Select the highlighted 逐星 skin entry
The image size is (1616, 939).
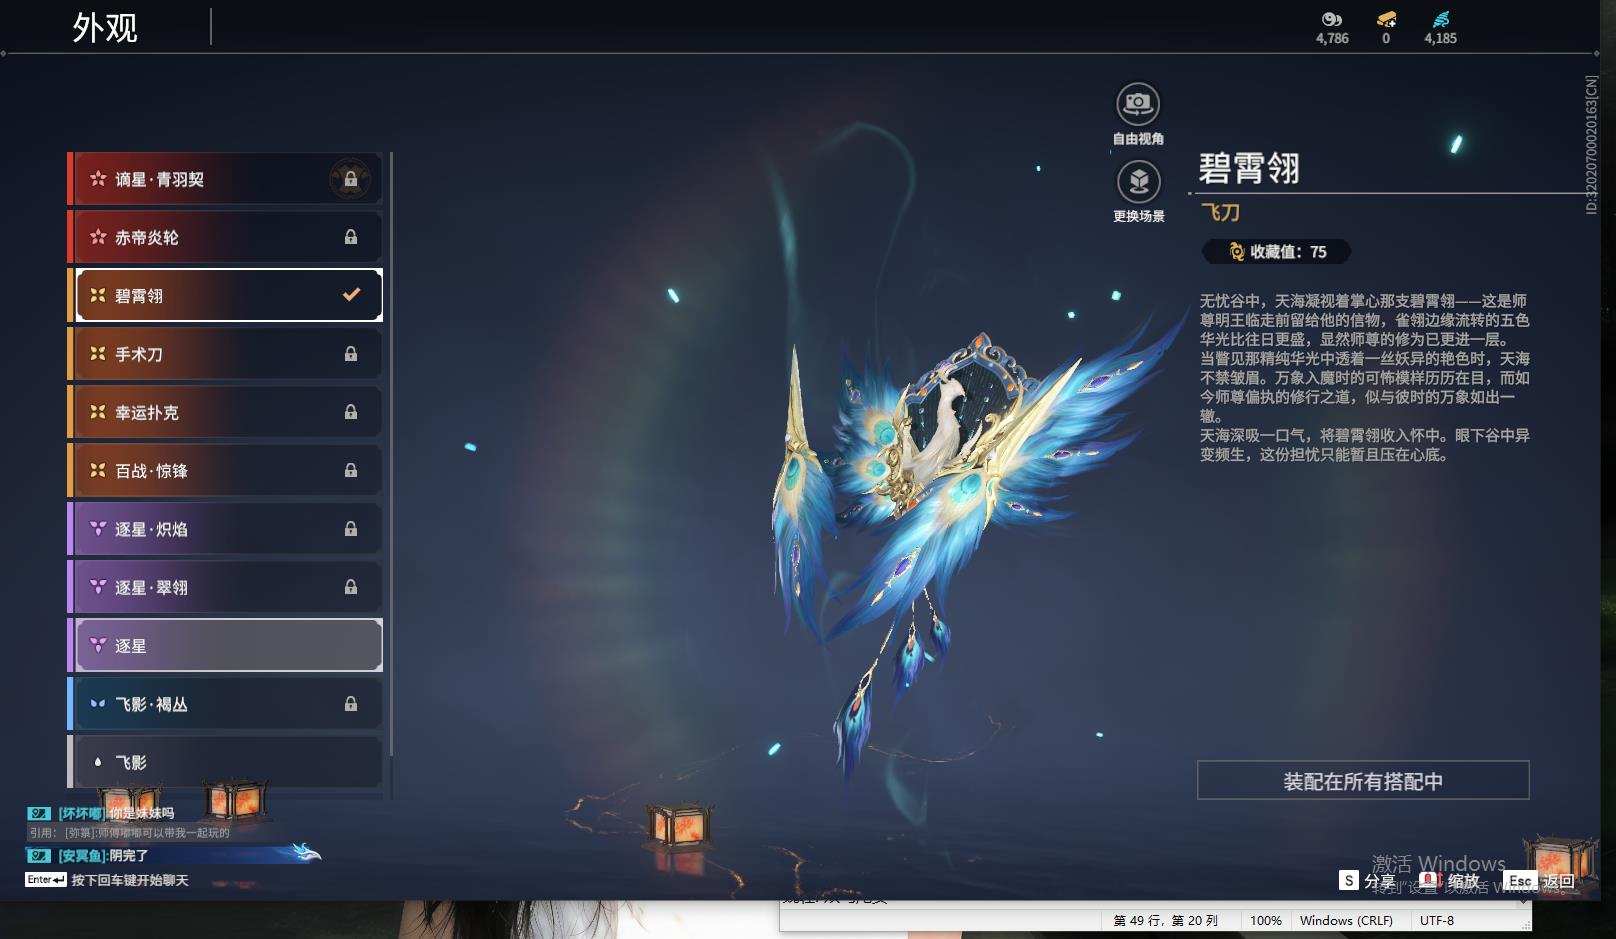[225, 645]
